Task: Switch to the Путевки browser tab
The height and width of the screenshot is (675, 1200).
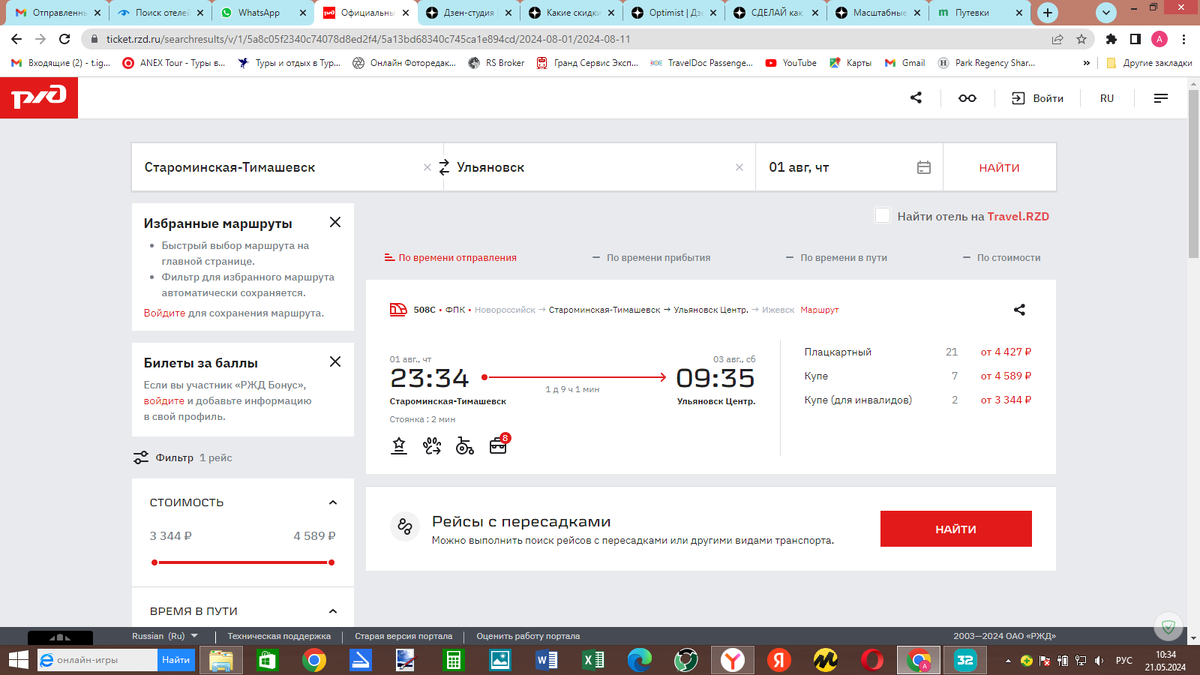Action: (980, 13)
